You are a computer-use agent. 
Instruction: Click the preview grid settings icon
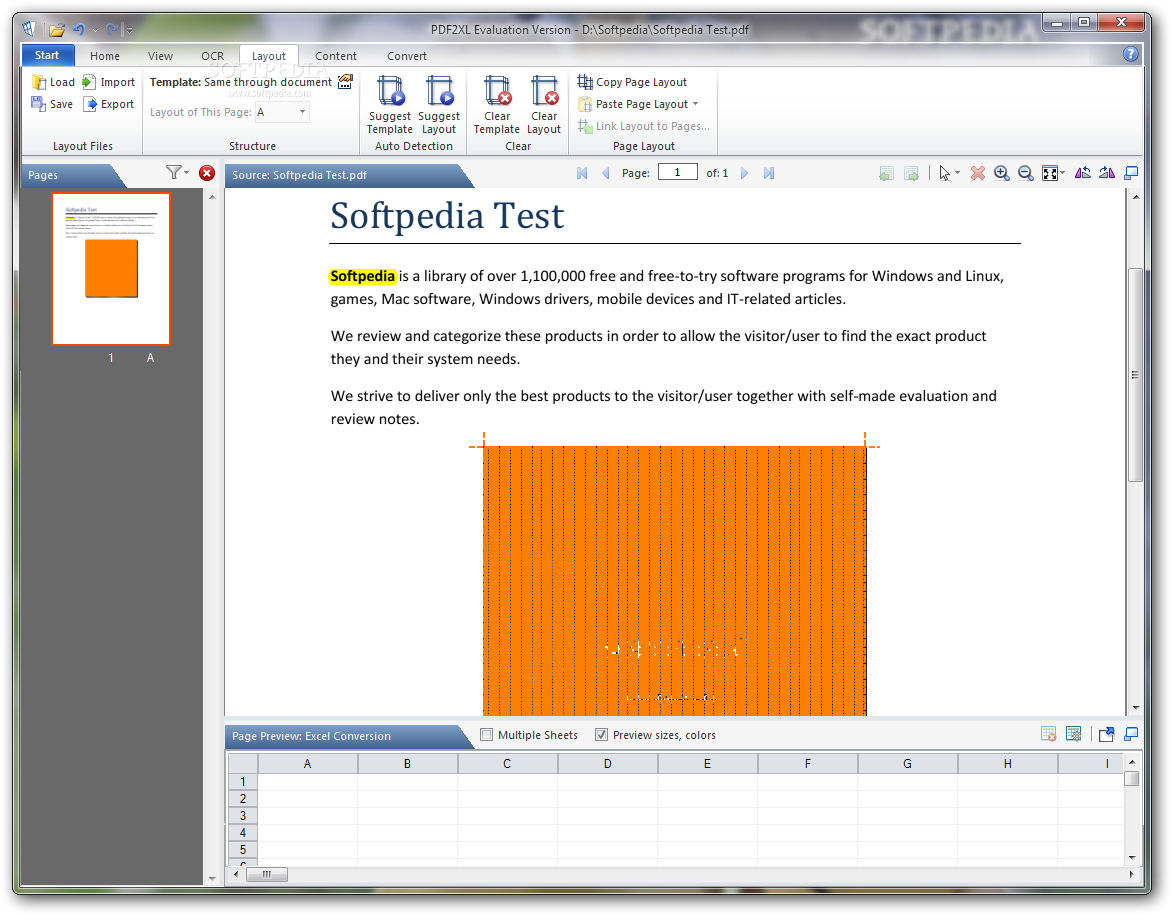click(1073, 734)
